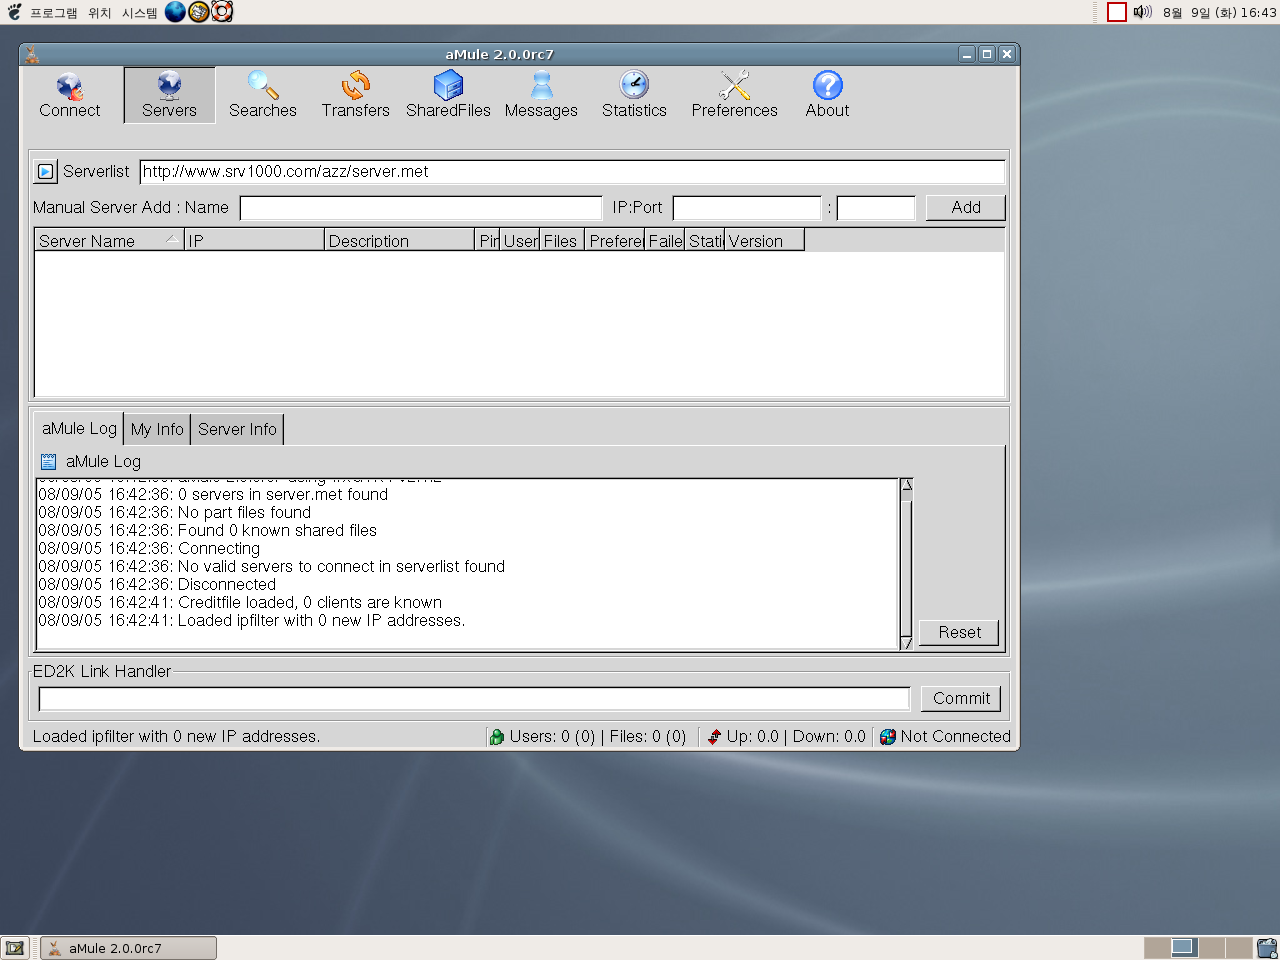This screenshot has height=960, width=1280.
Task: Click the show desktop icon in the bottom panel
Action: coord(15,948)
